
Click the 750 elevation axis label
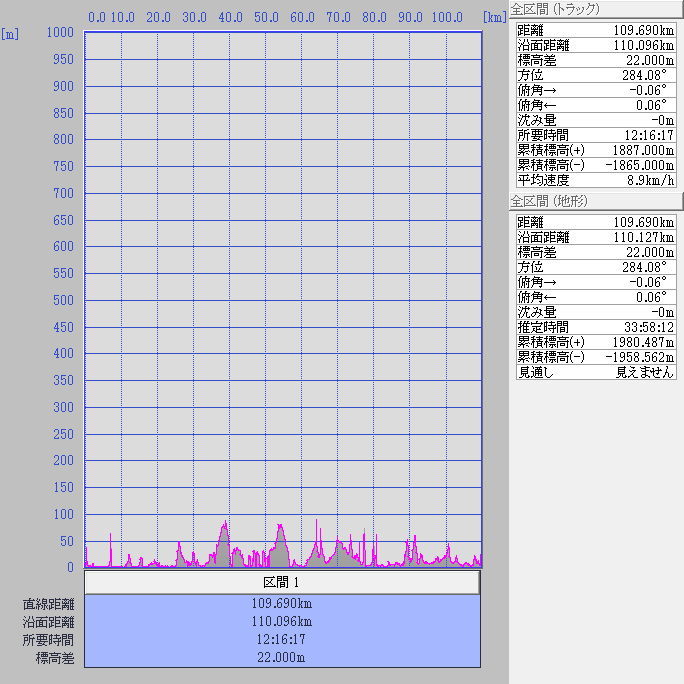[x=63, y=166]
